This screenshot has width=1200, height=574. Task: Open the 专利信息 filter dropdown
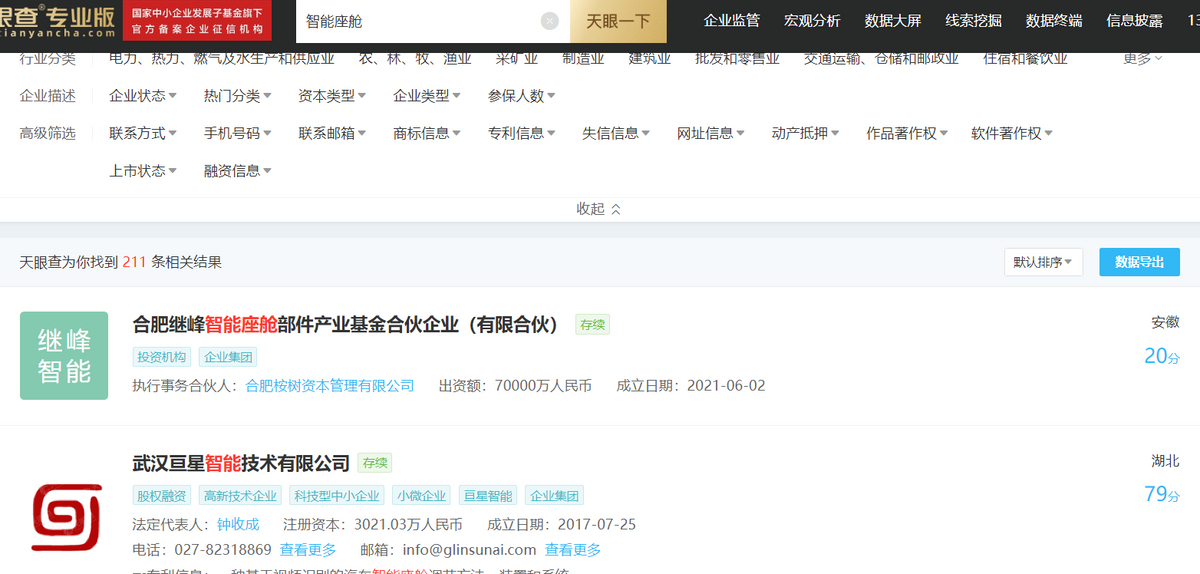(x=521, y=133)
